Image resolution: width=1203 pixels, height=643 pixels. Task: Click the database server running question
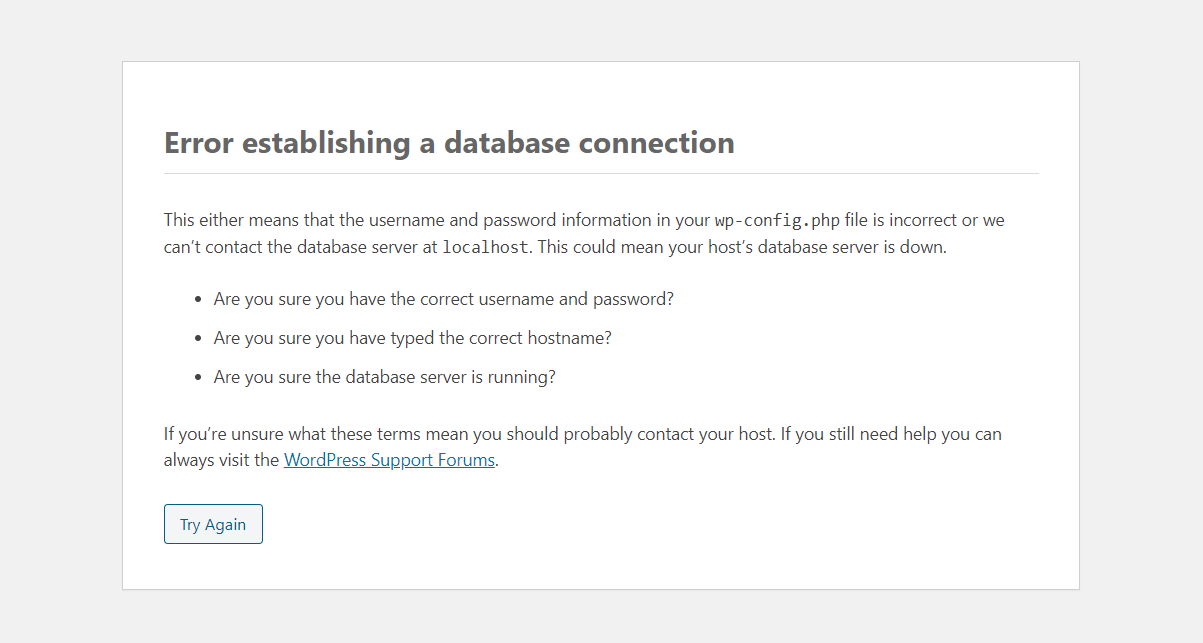384,377
